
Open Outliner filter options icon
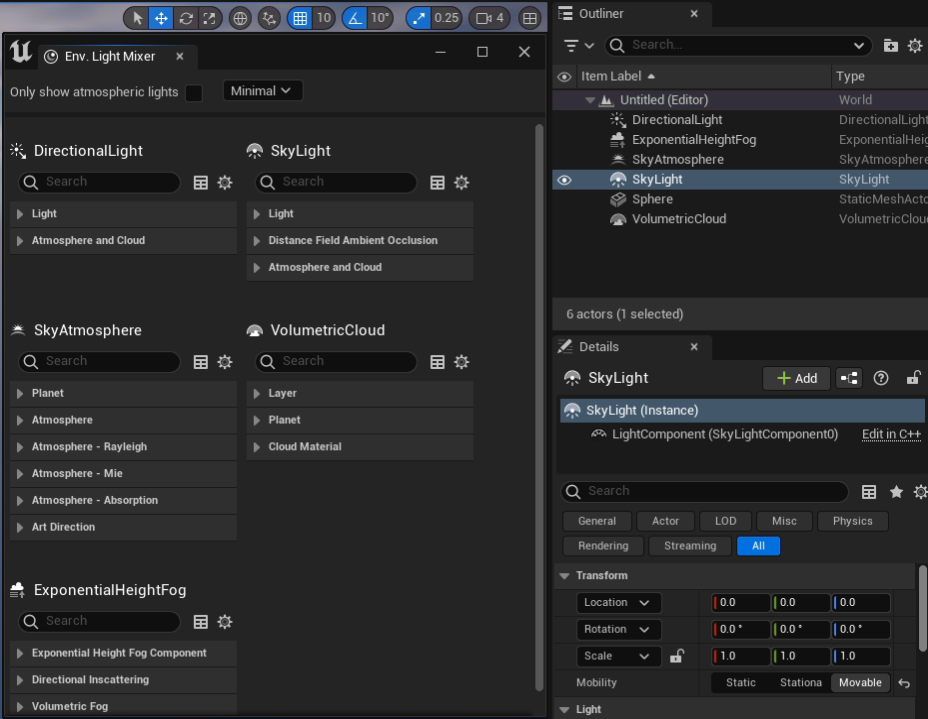(578, 46)
